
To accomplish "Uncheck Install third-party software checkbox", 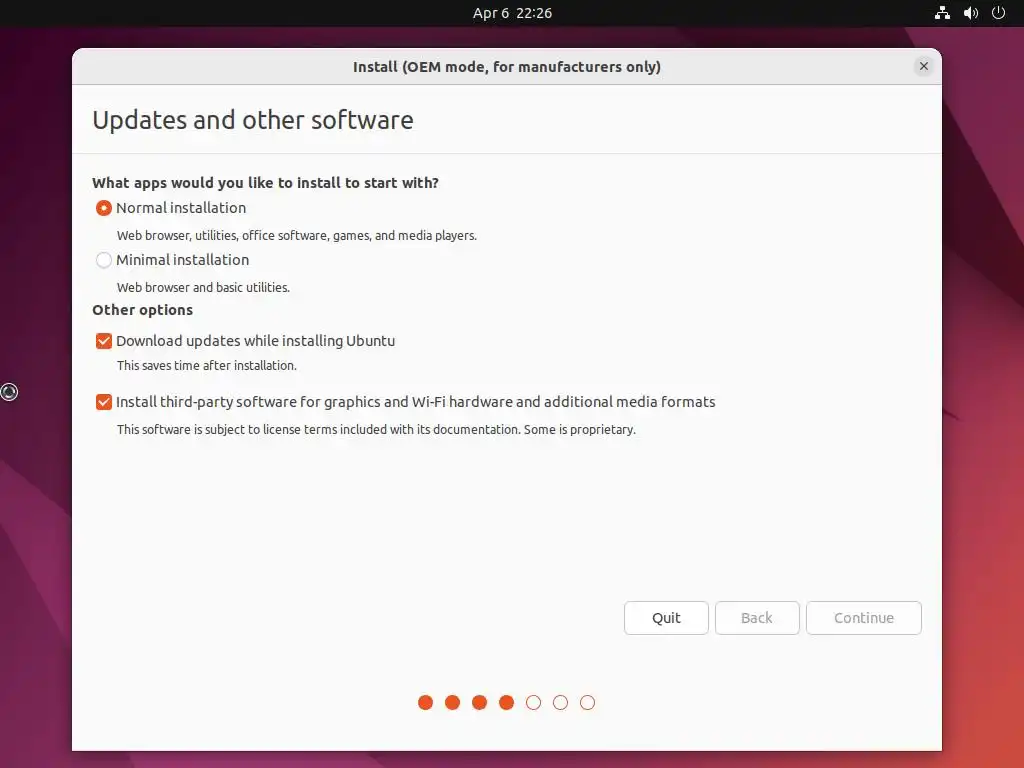I will (104, 402).
